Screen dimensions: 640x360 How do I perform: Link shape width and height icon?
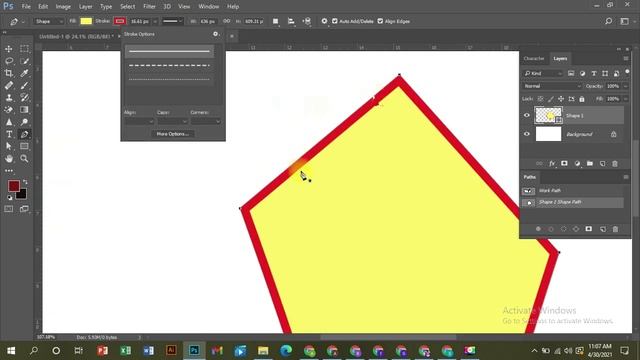227,21
